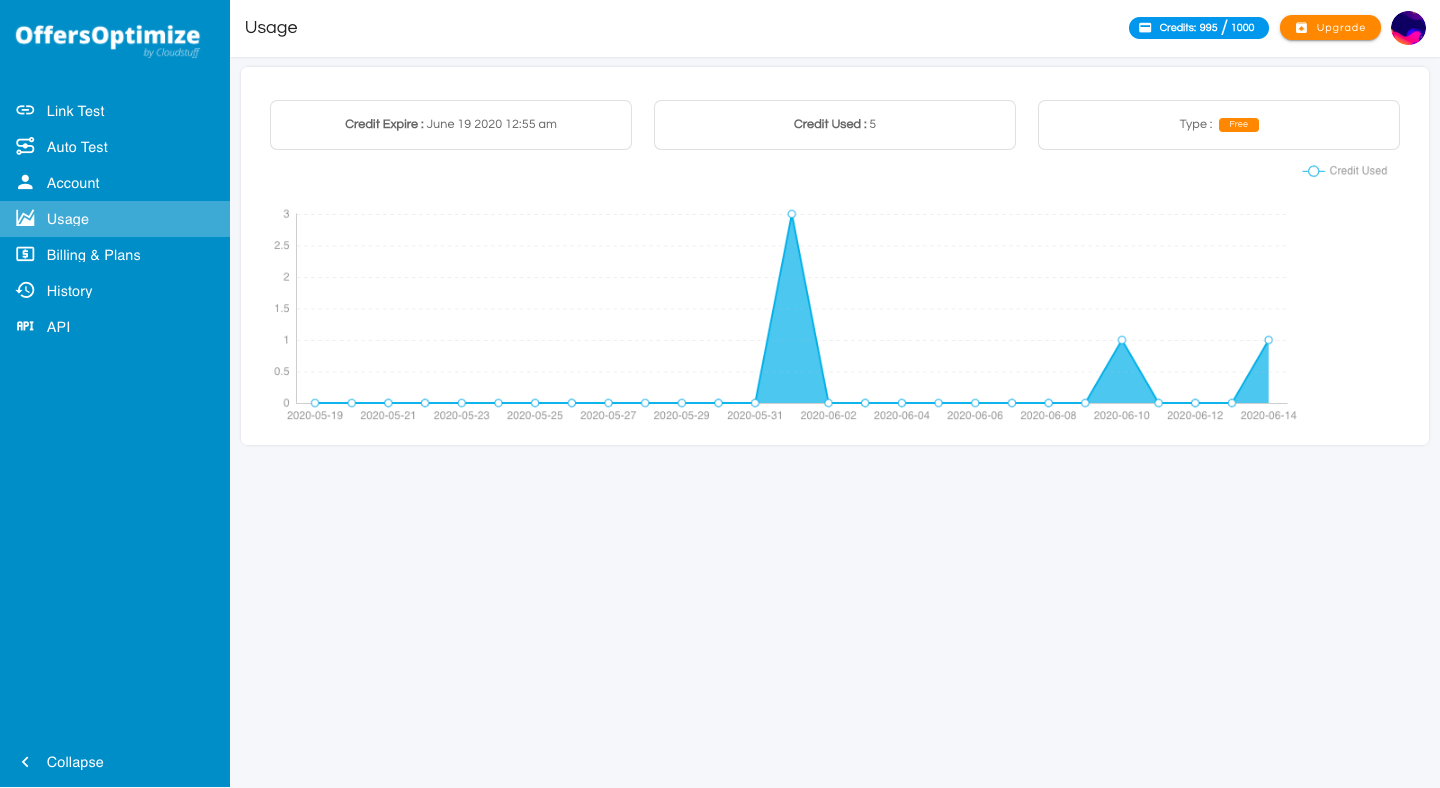Click the Credit Used : 5 card
Image resolution: width=1440 pixels, height=788 pixels.
pos(835,125)
